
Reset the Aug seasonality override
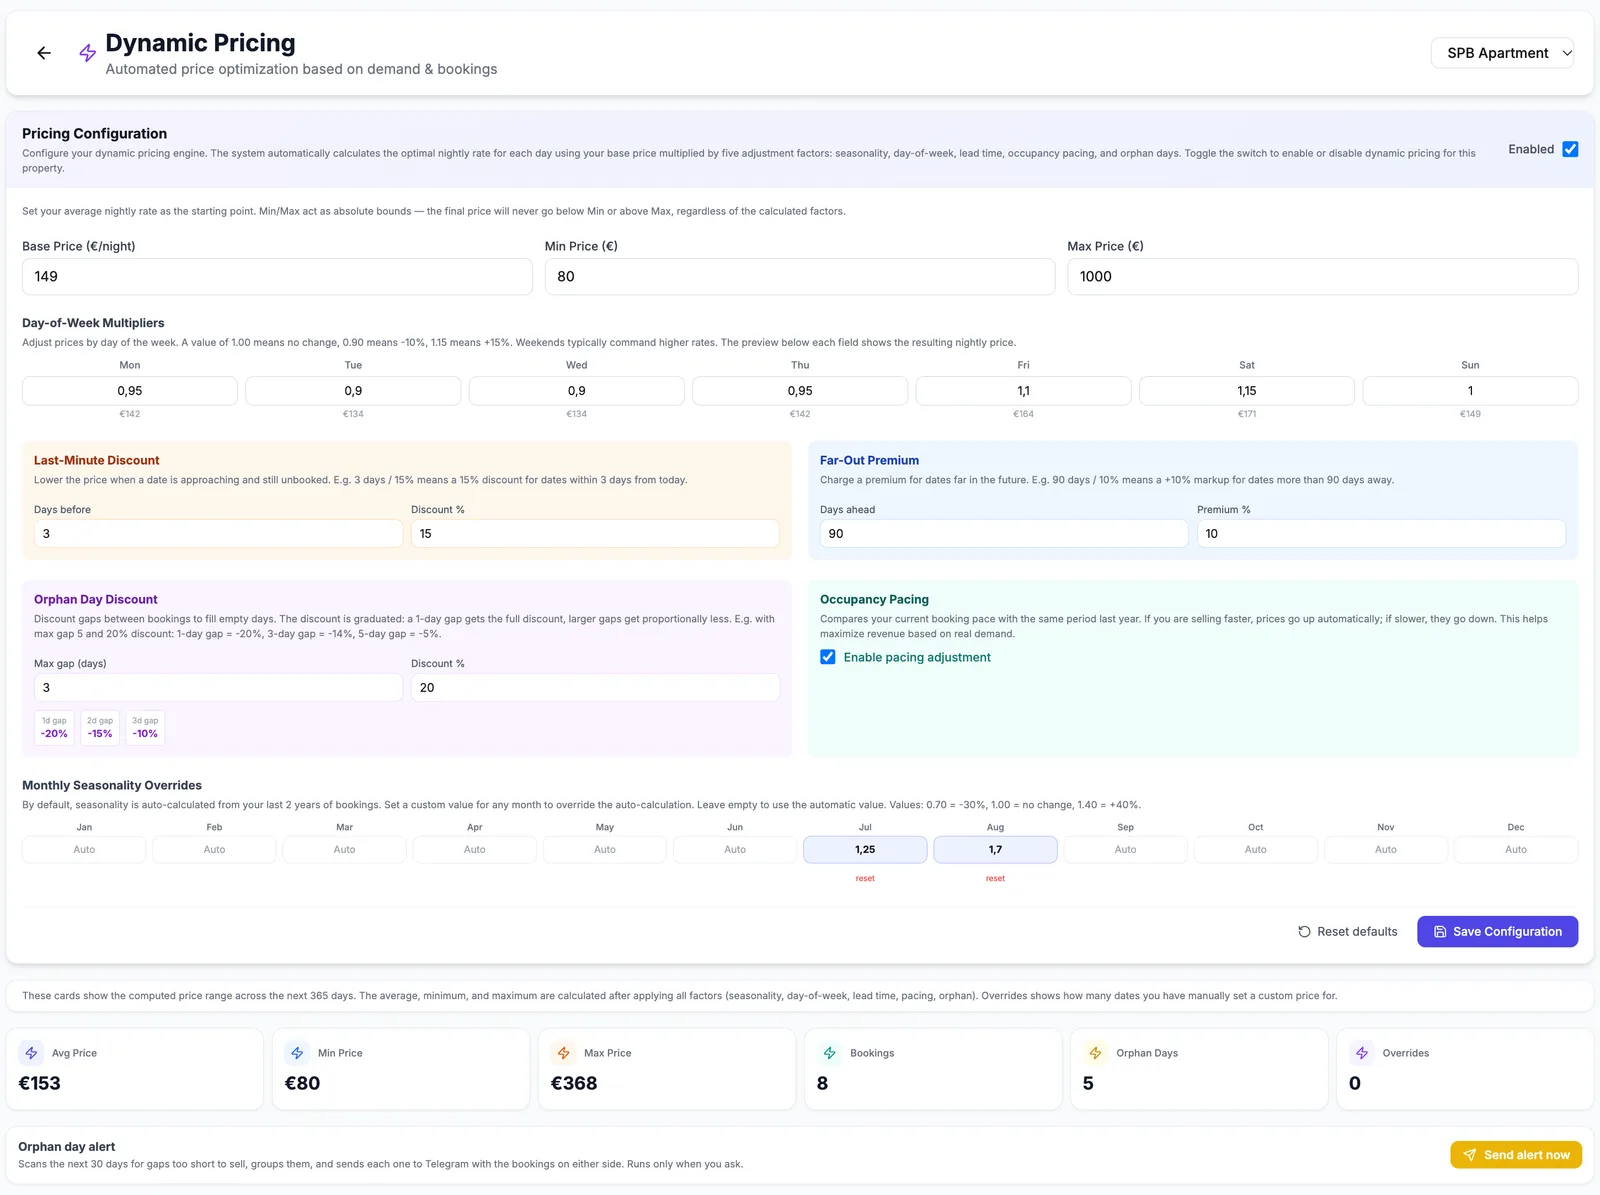tap(995, 878)
